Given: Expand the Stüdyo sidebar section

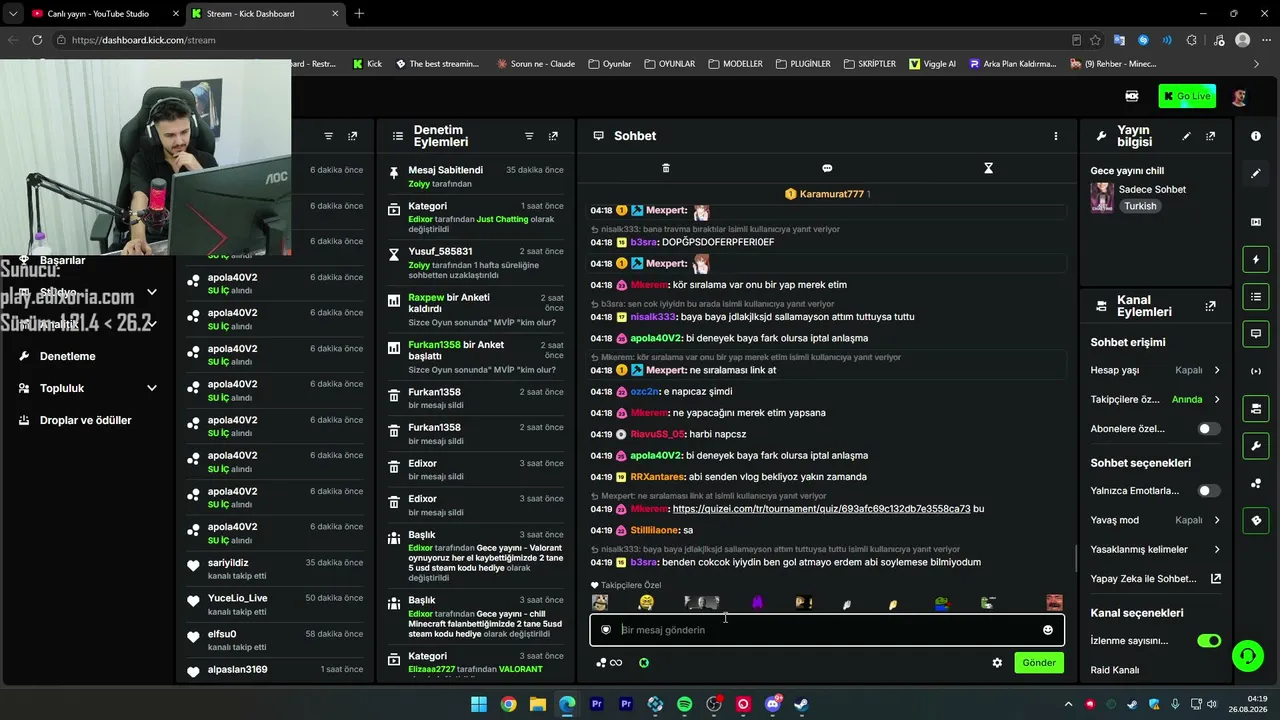Looking at the screenshot, I should (x=152, y=292).
